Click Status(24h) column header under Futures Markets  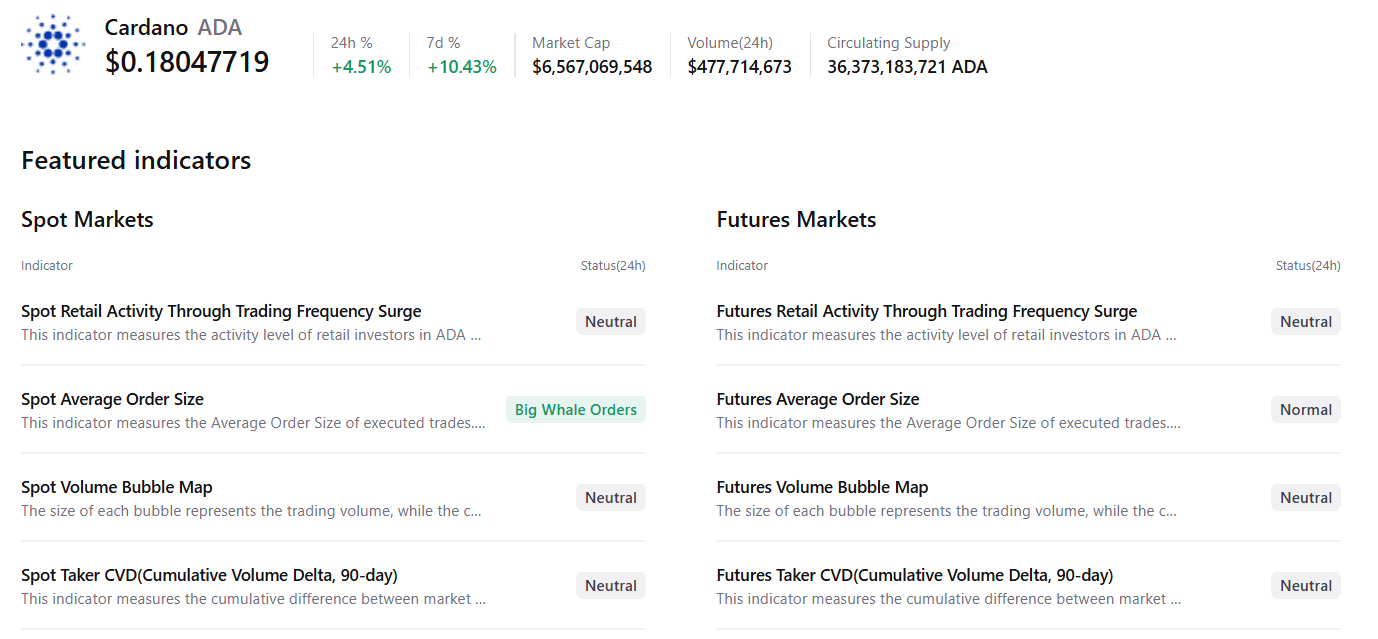click(x=1308, y=265)
